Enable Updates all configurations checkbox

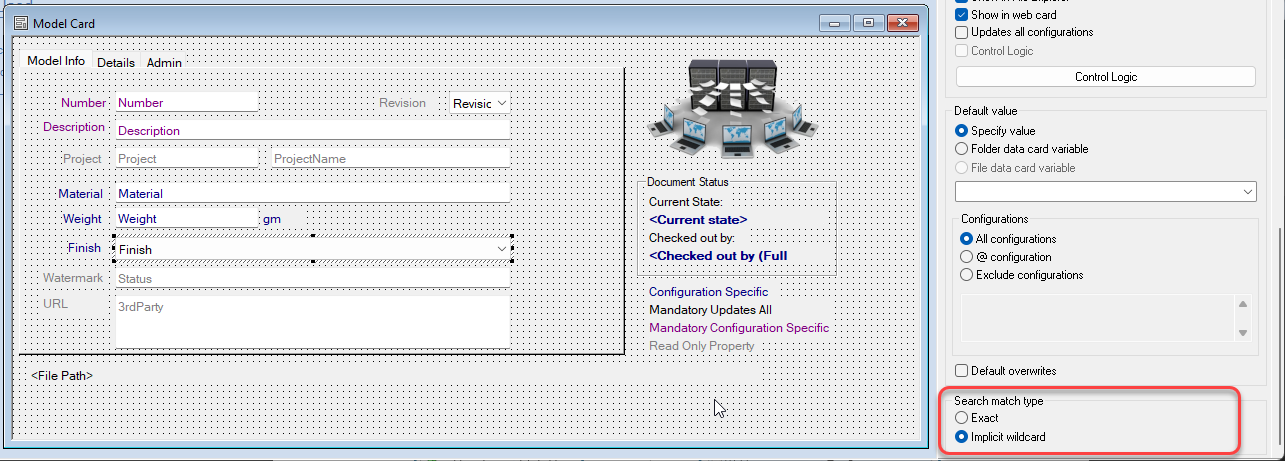coord(962,32)
